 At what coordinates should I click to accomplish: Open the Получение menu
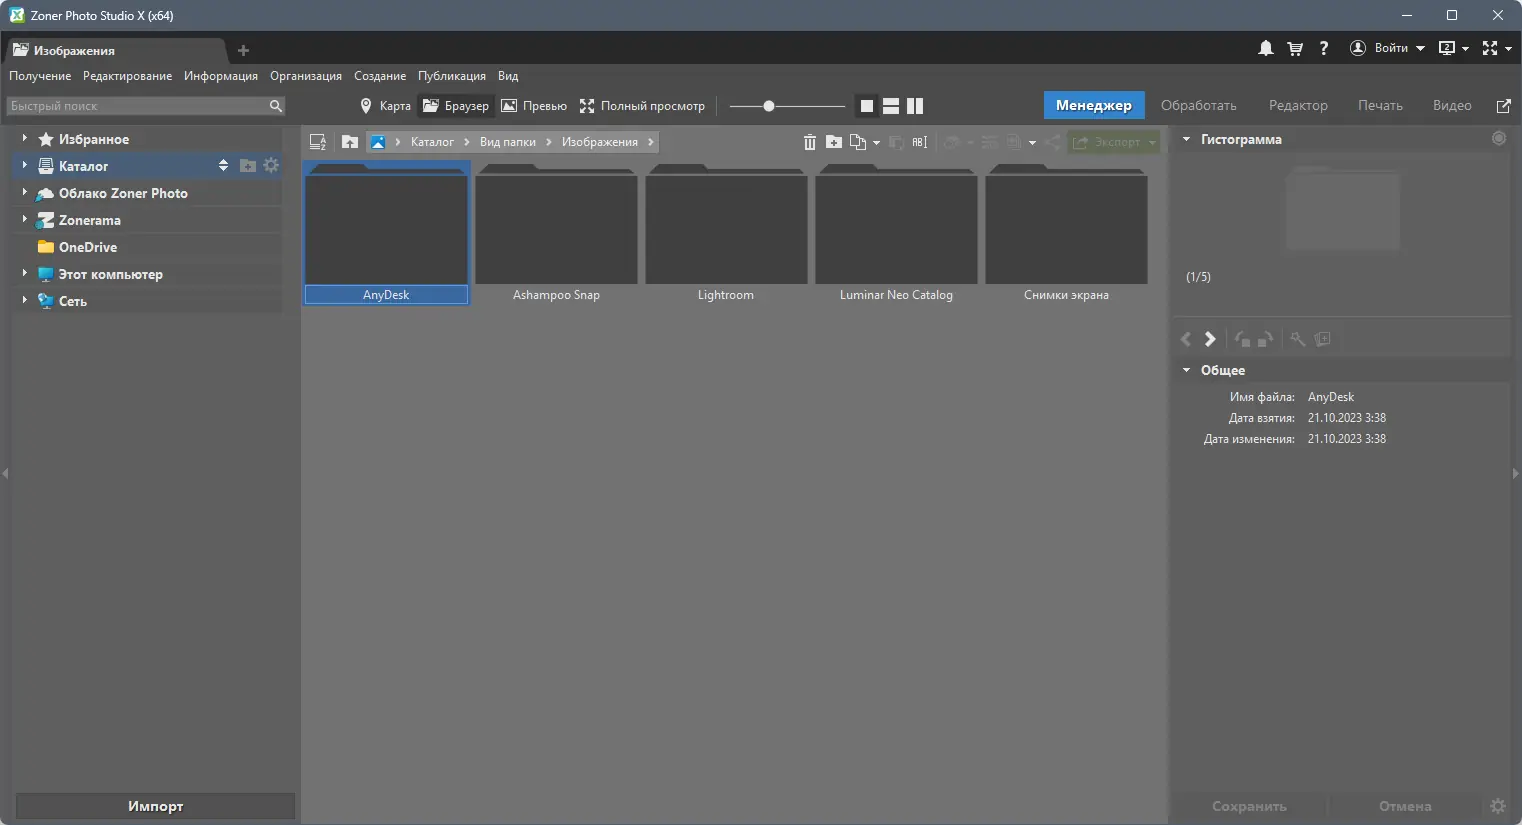(40, 76)
